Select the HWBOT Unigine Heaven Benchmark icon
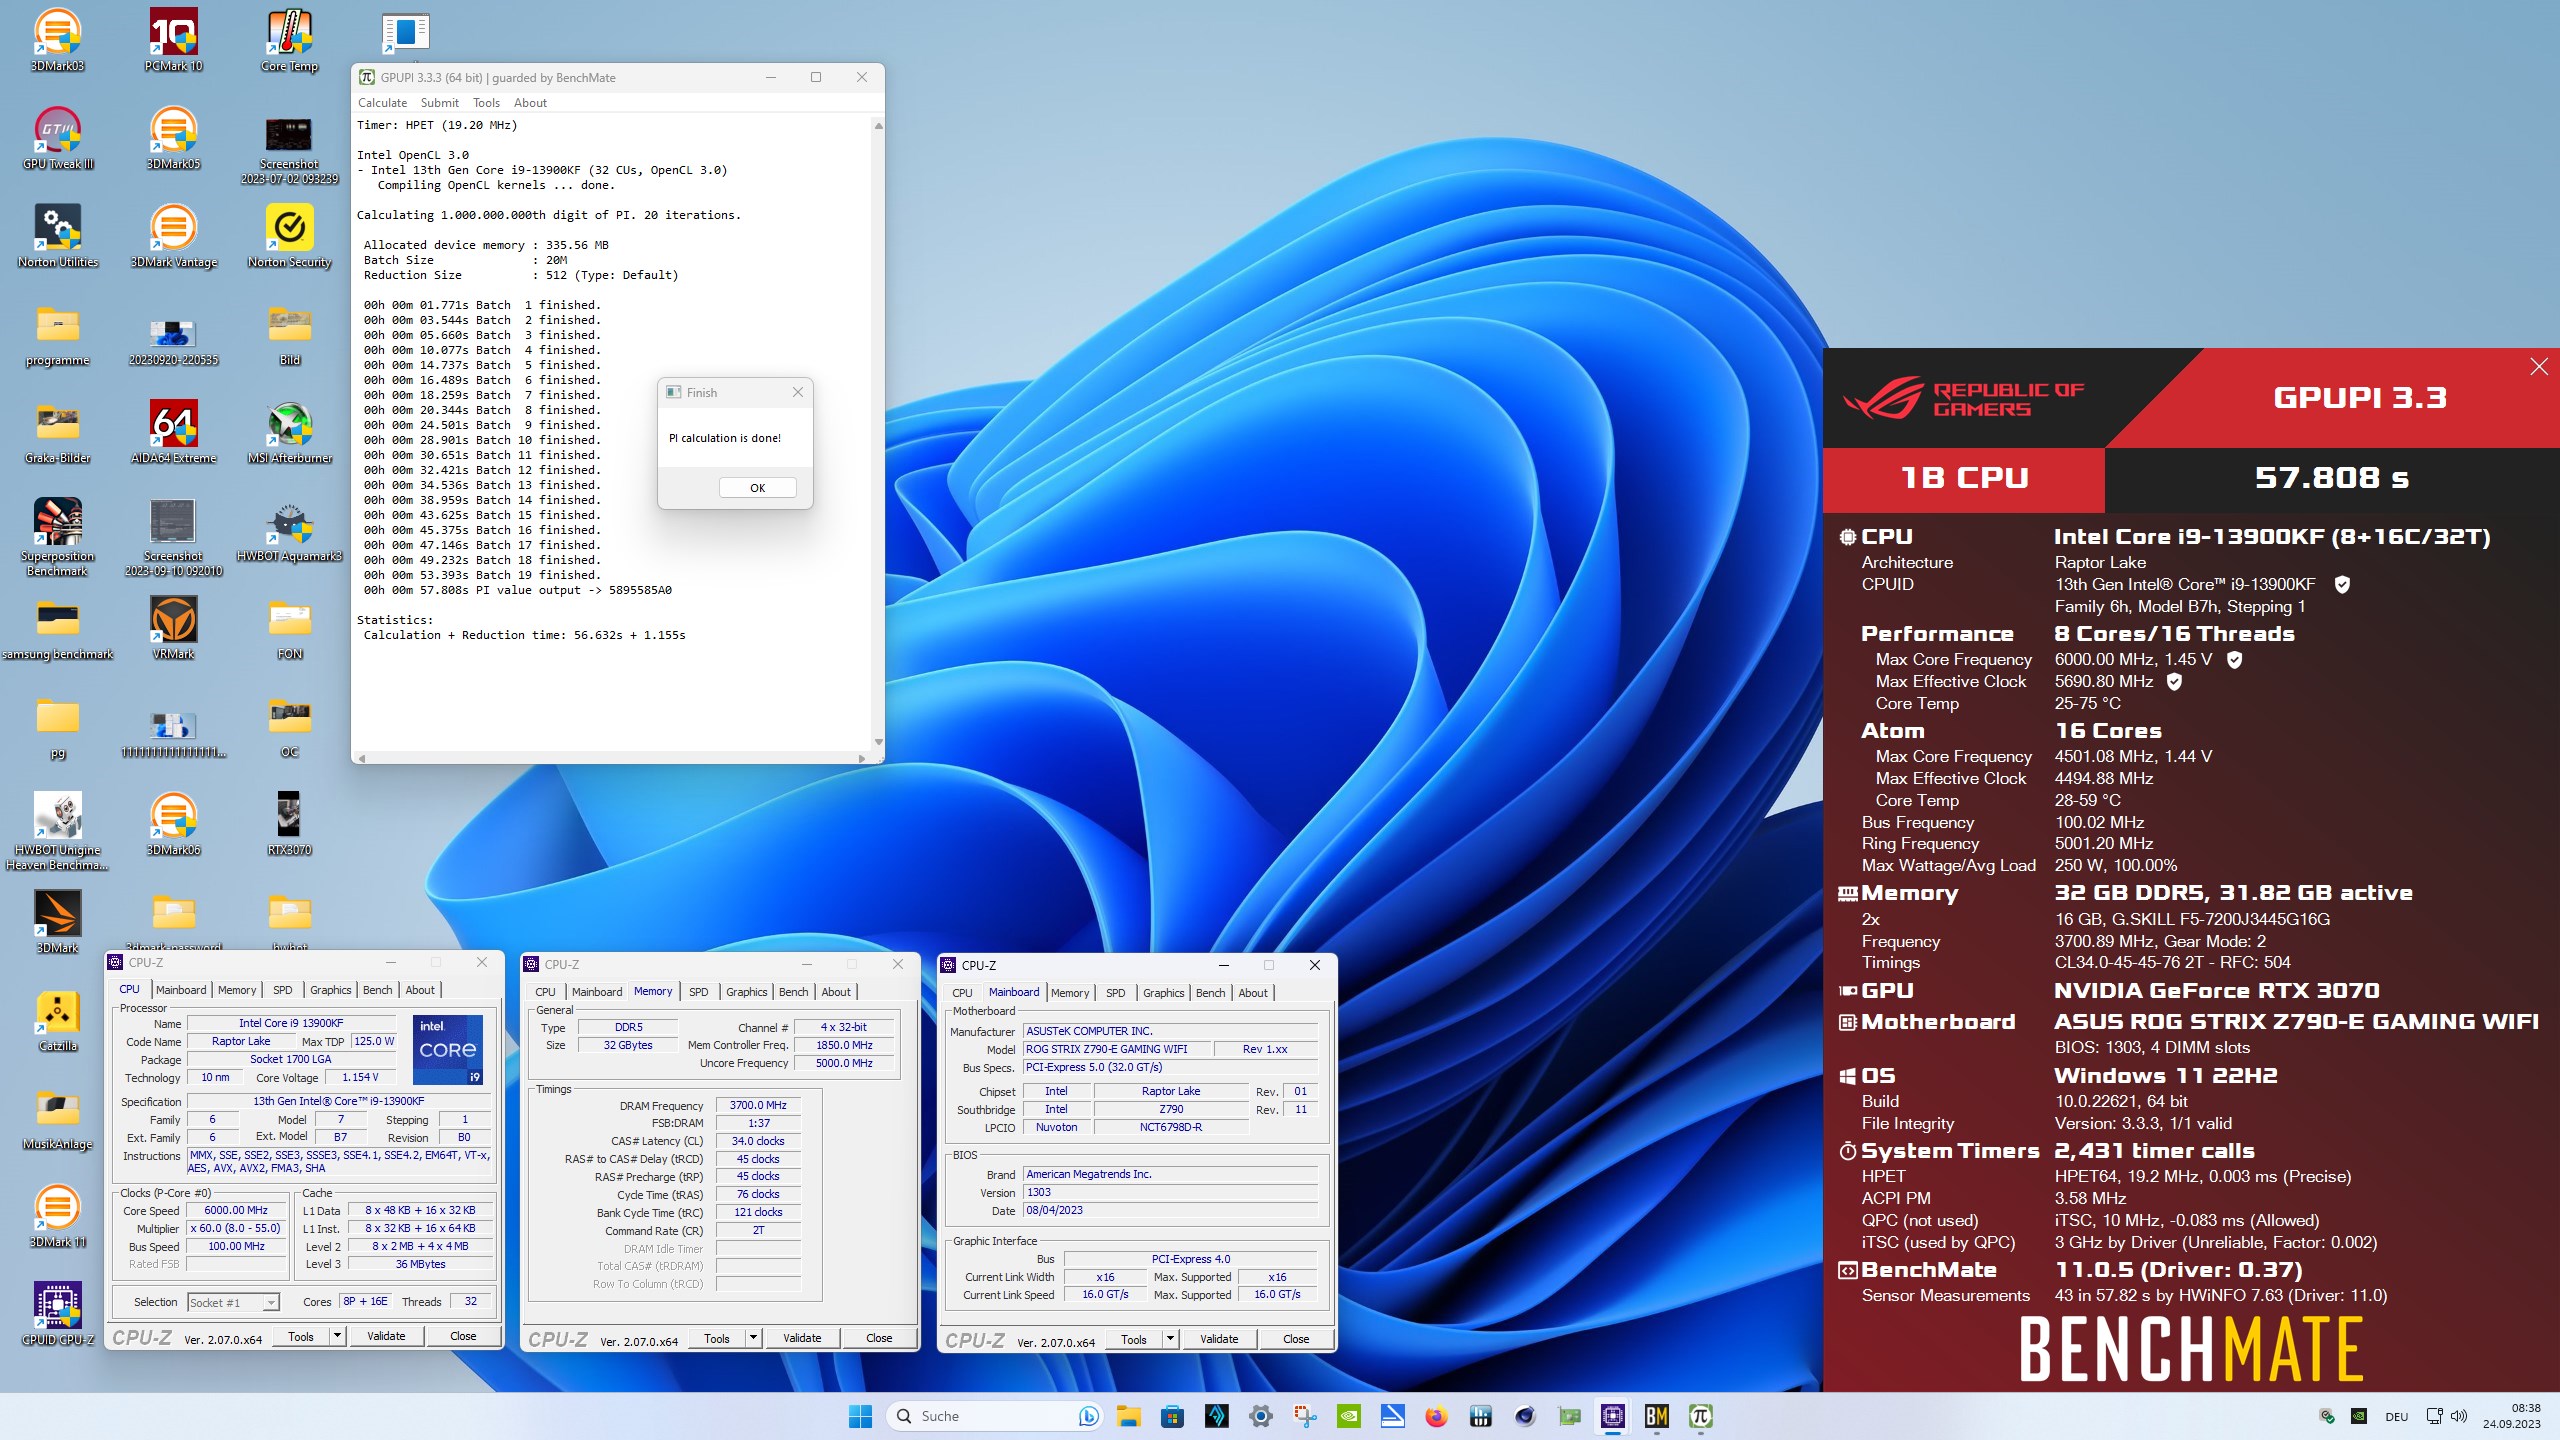This screenshot has width=2560, height=1440. click(57, 831)
